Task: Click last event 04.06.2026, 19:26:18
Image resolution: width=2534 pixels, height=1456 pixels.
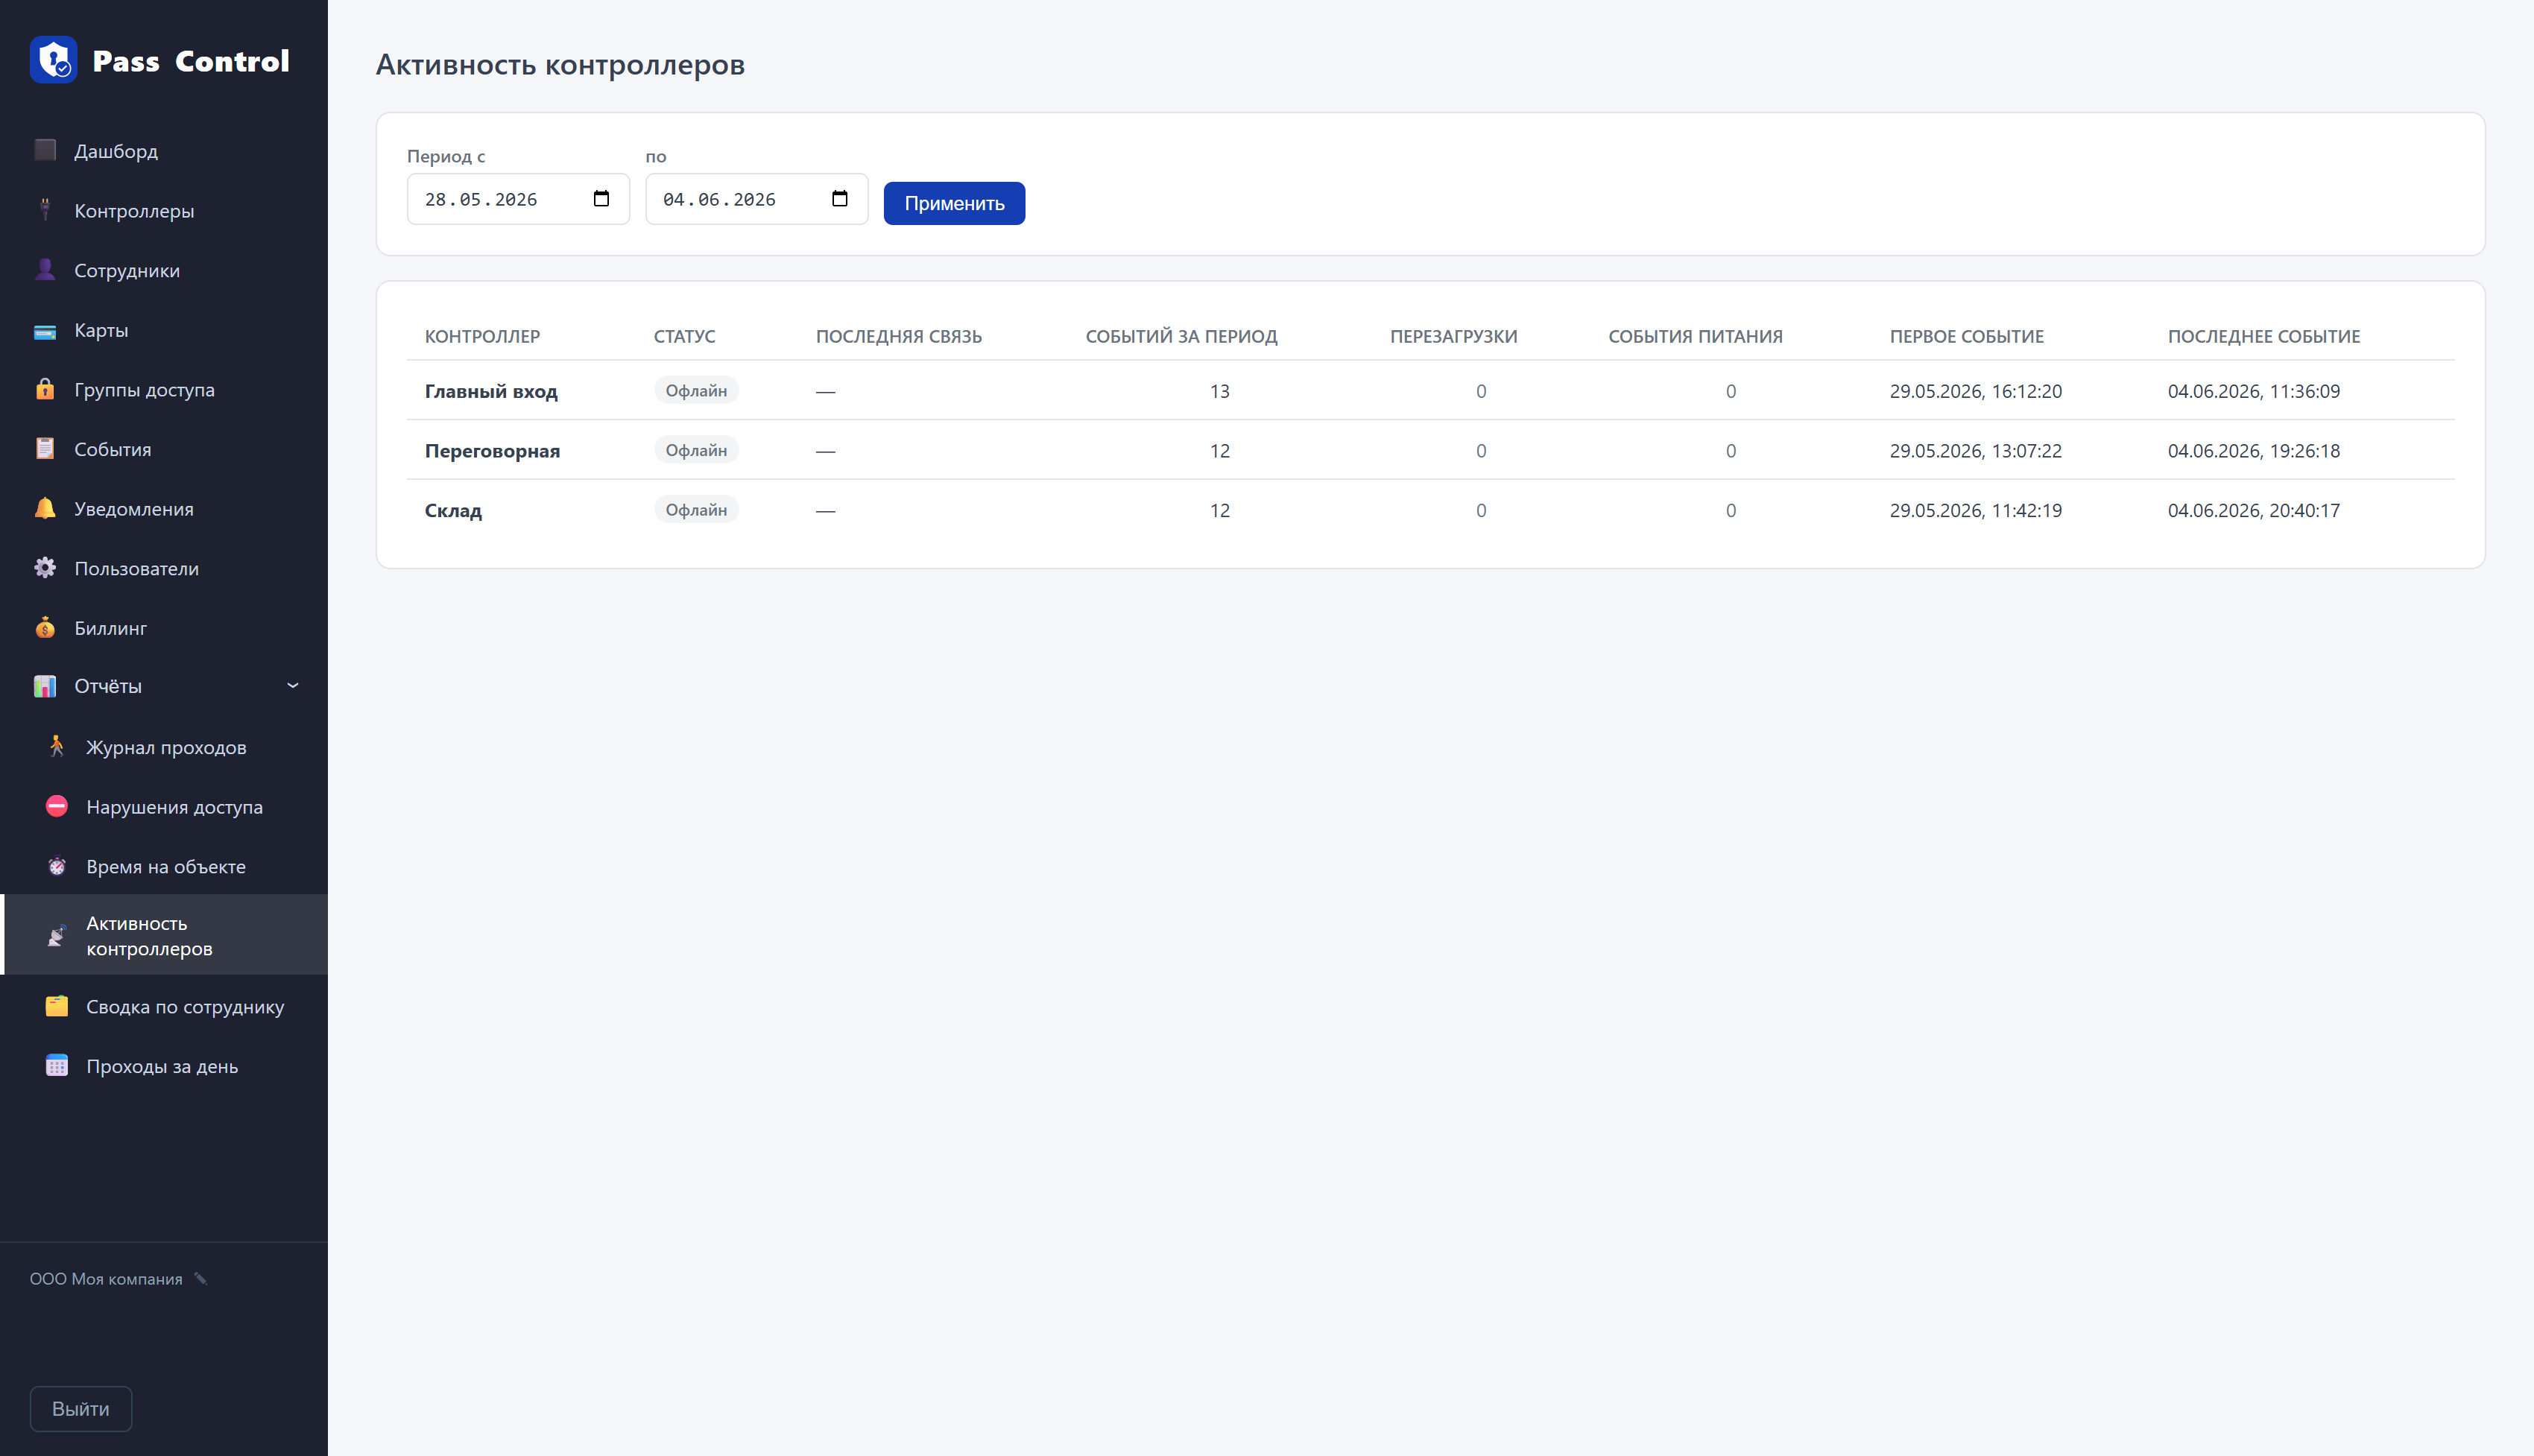Action: (2253, 451)
